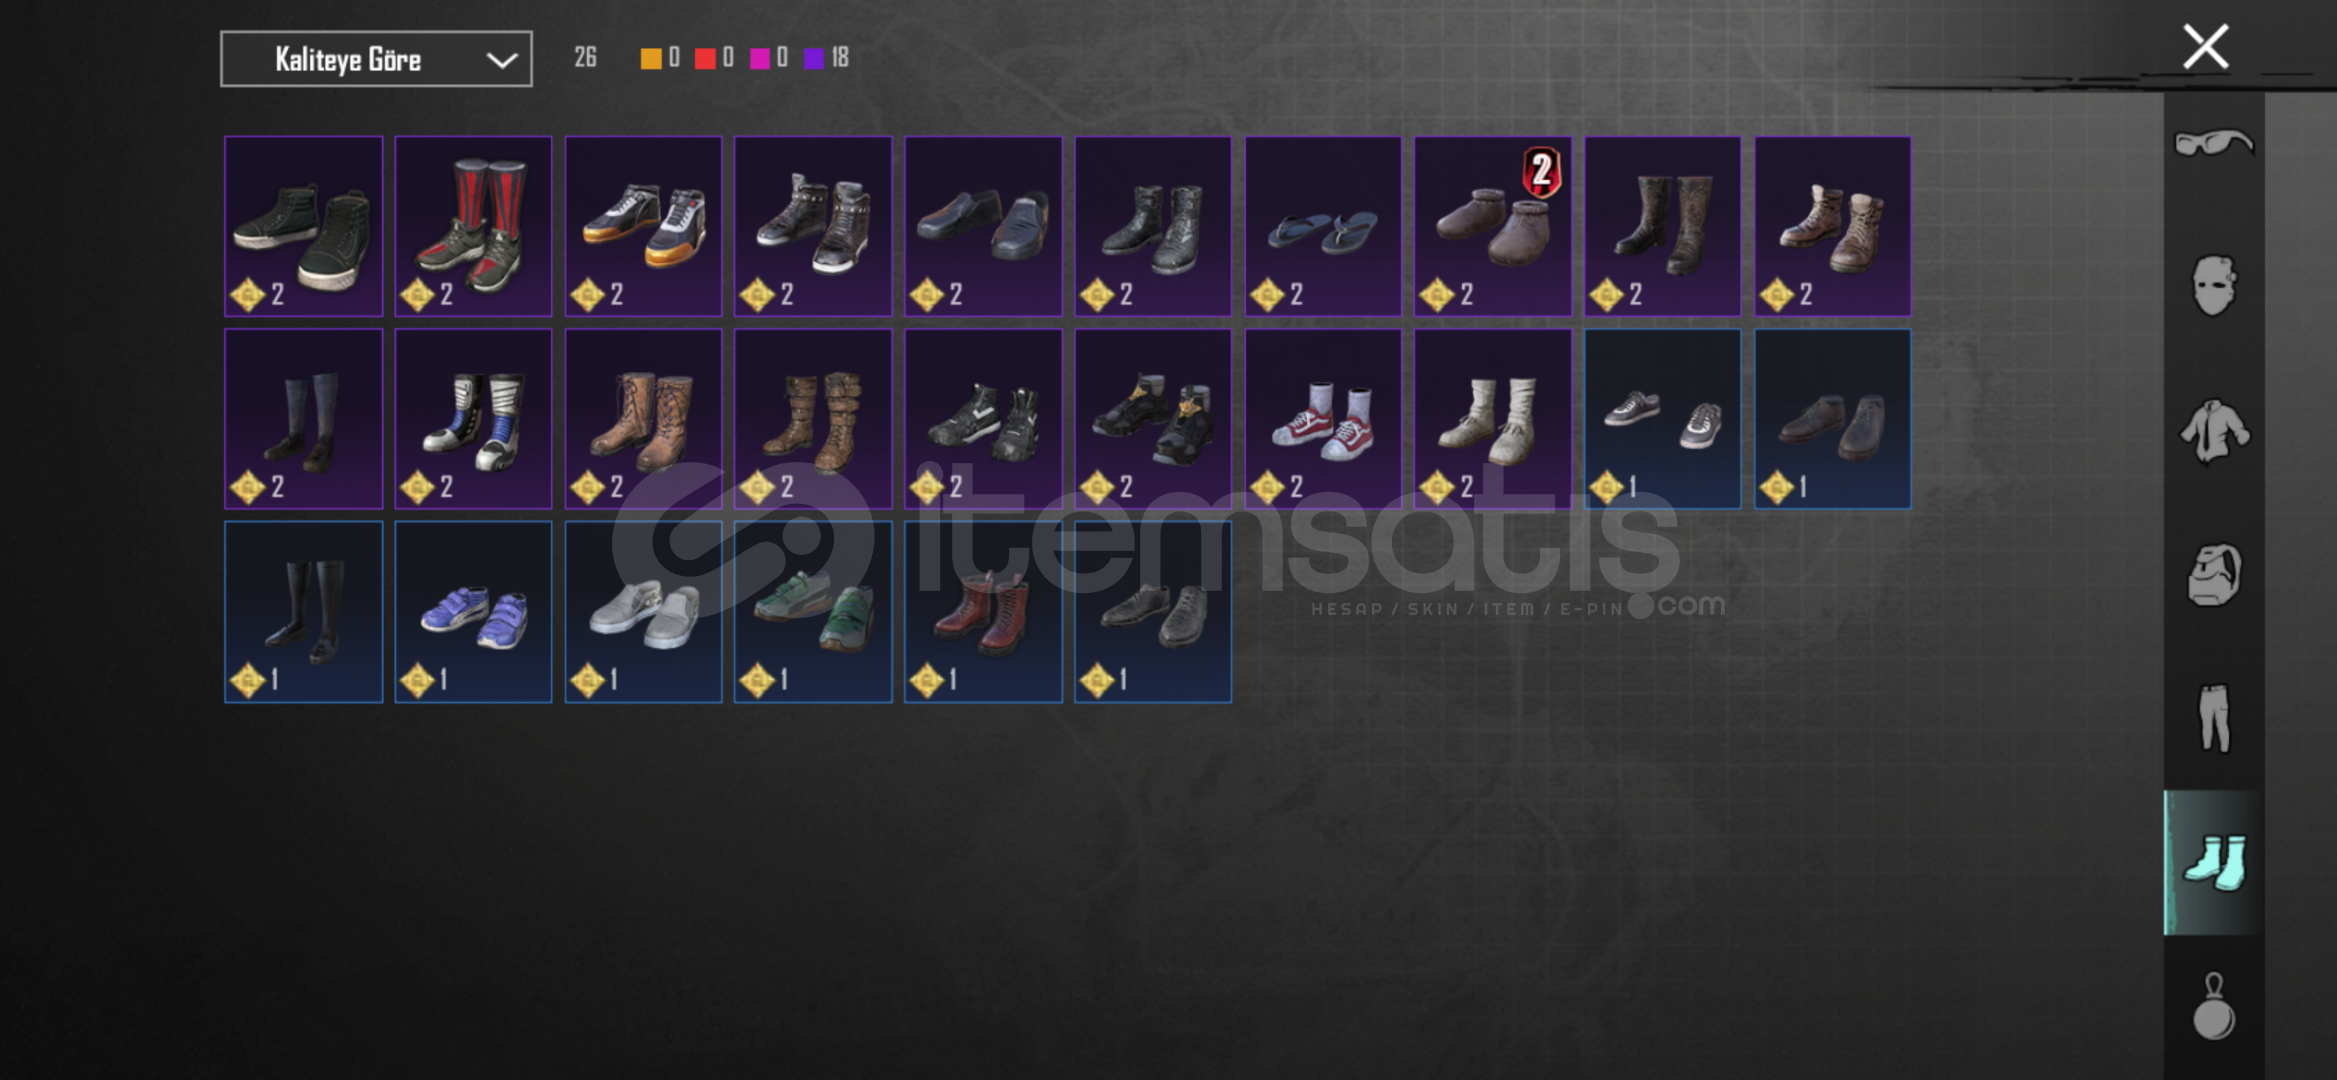Select the face mask category icon
The height and width of the screenshot is (1080, 2337).
(2213, 286)
